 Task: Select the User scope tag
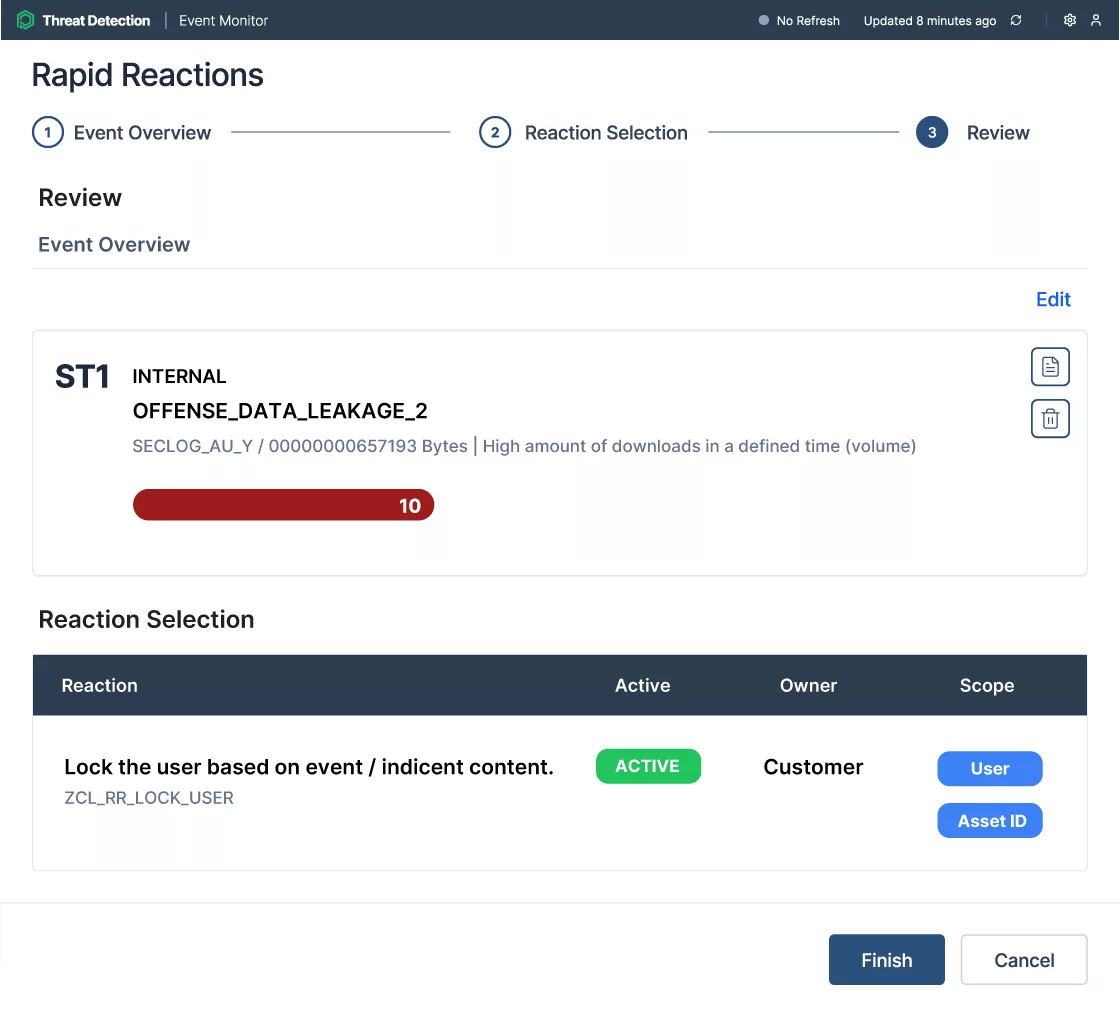[989, 769]
